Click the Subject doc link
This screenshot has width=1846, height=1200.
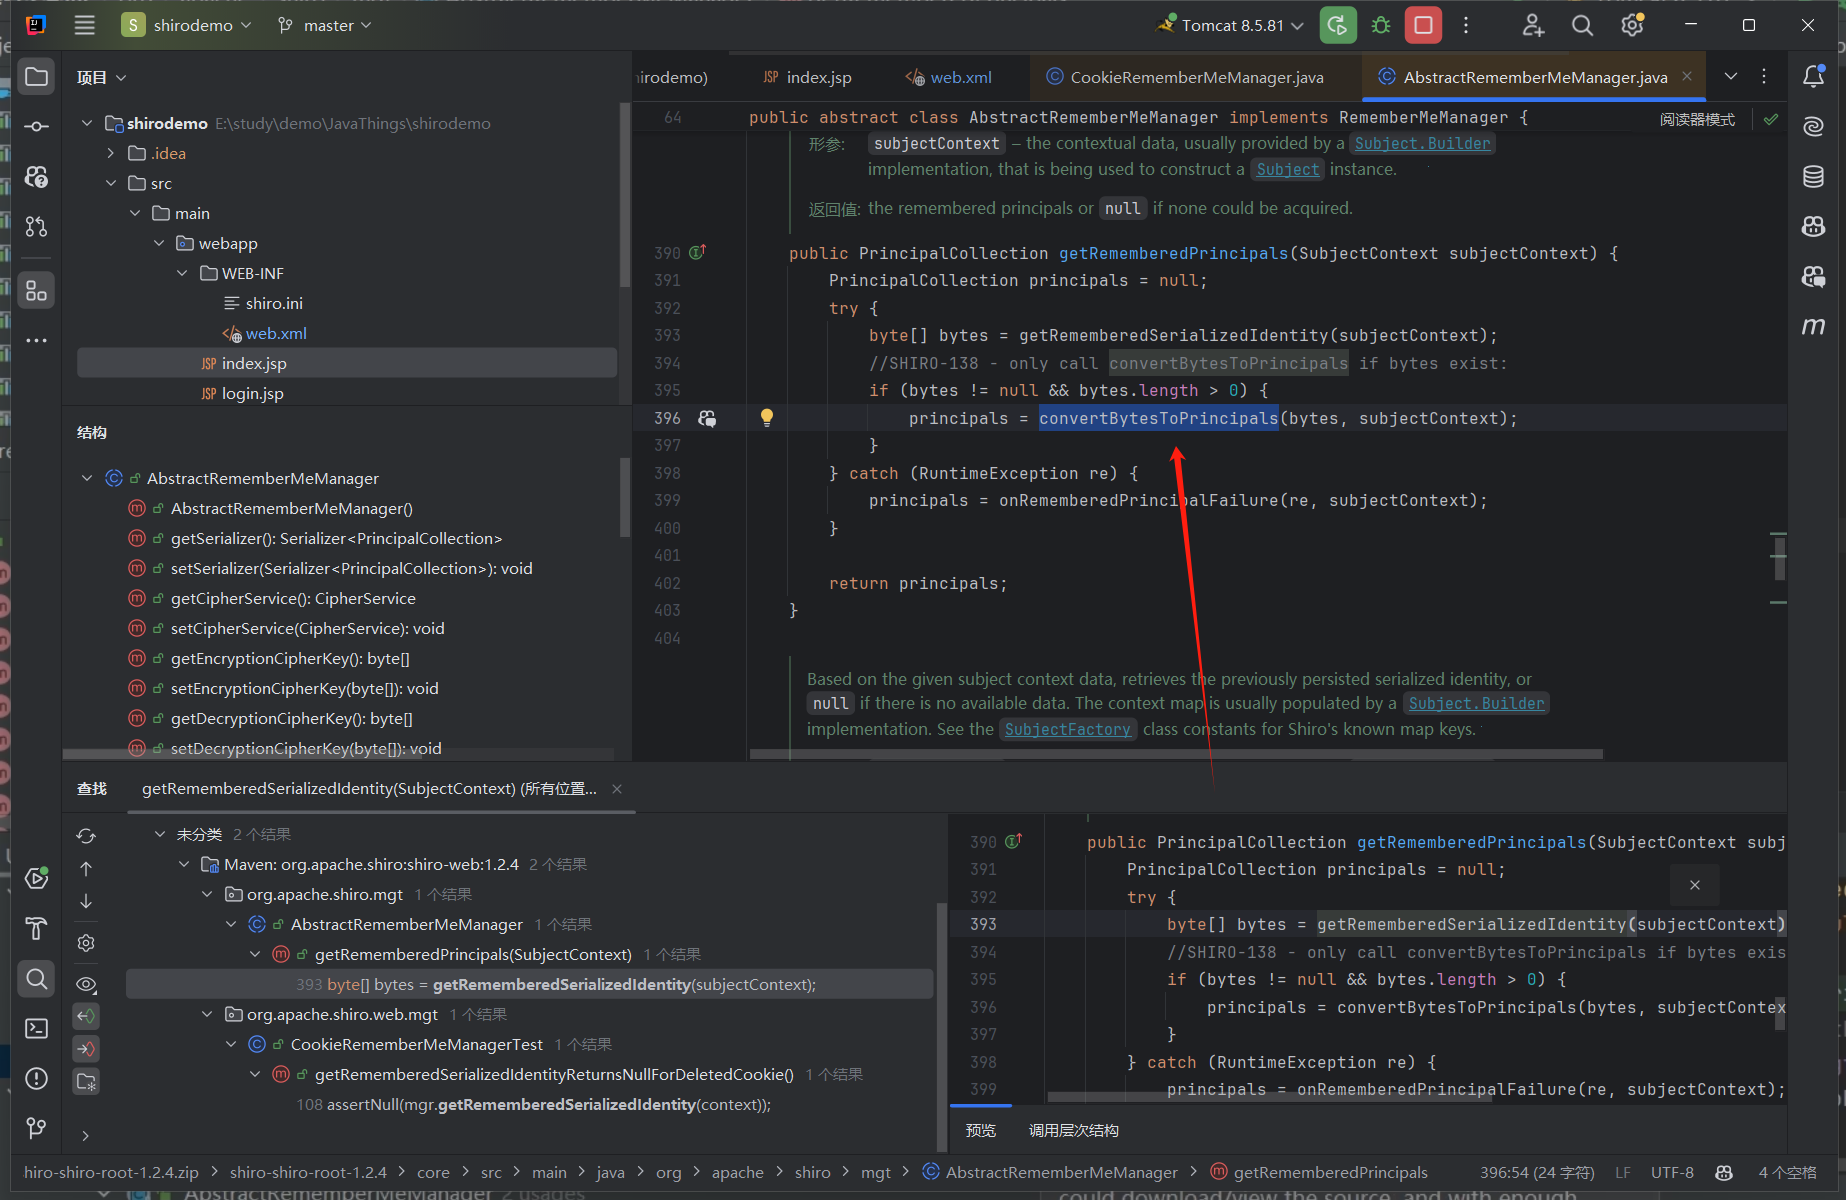coord(1287,169)
